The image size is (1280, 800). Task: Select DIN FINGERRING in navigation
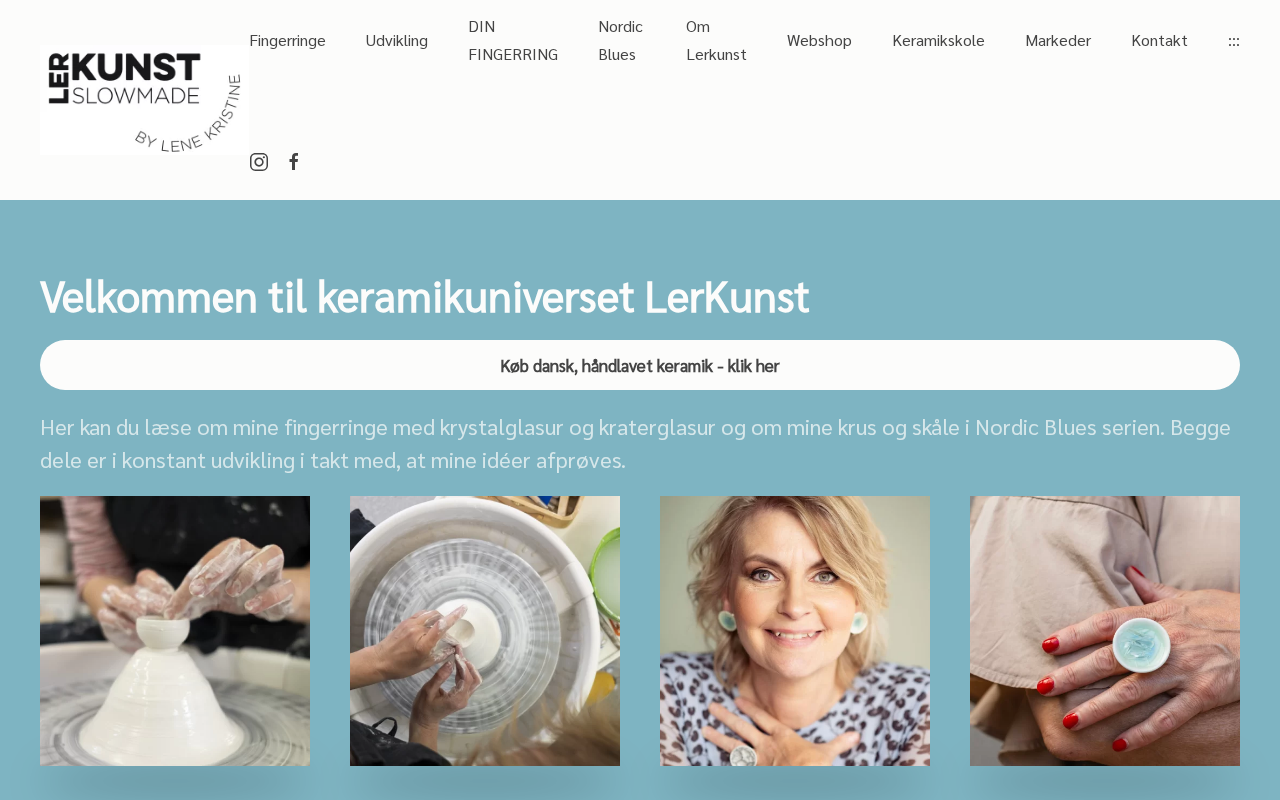coord(513,40)
